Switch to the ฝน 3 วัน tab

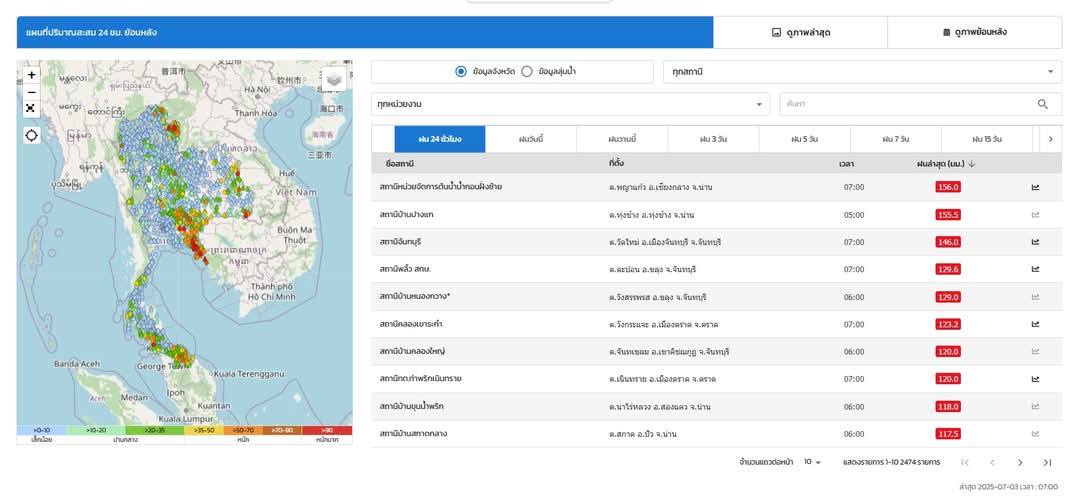tap(713, 139)
